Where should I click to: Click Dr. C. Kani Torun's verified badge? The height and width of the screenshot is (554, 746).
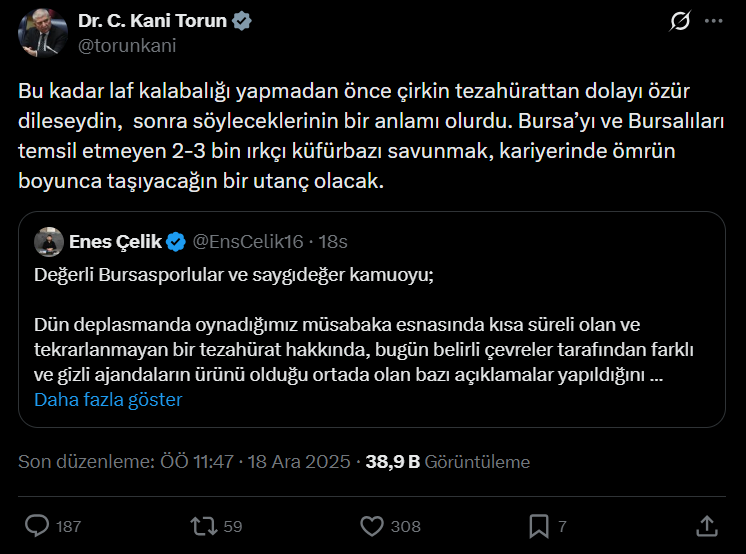(x=242, y=21)
